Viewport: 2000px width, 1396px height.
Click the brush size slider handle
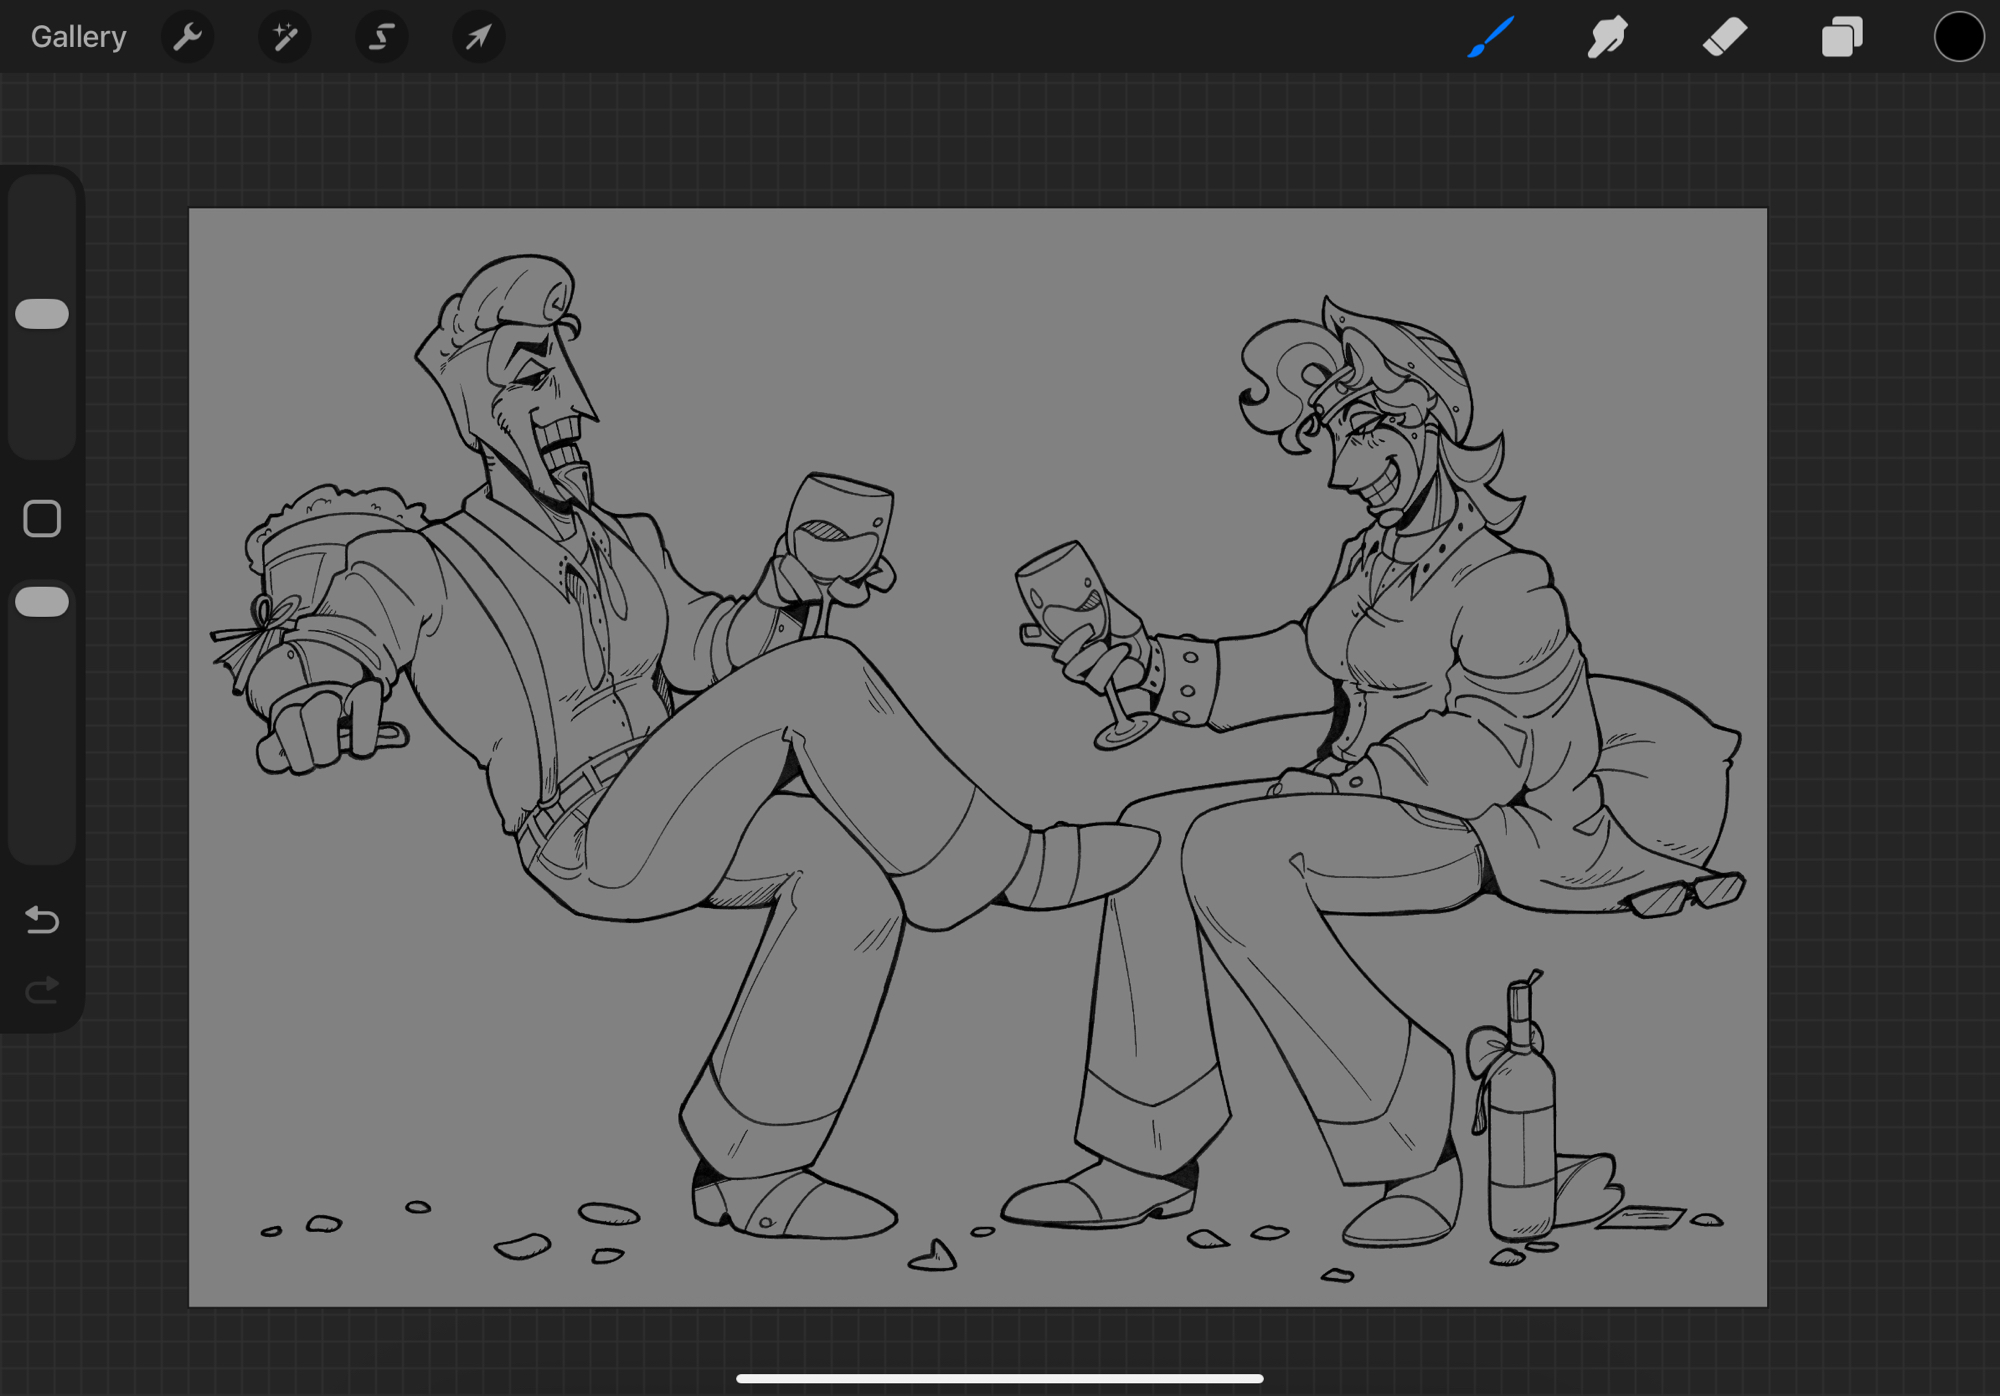(x=42, y=314)
